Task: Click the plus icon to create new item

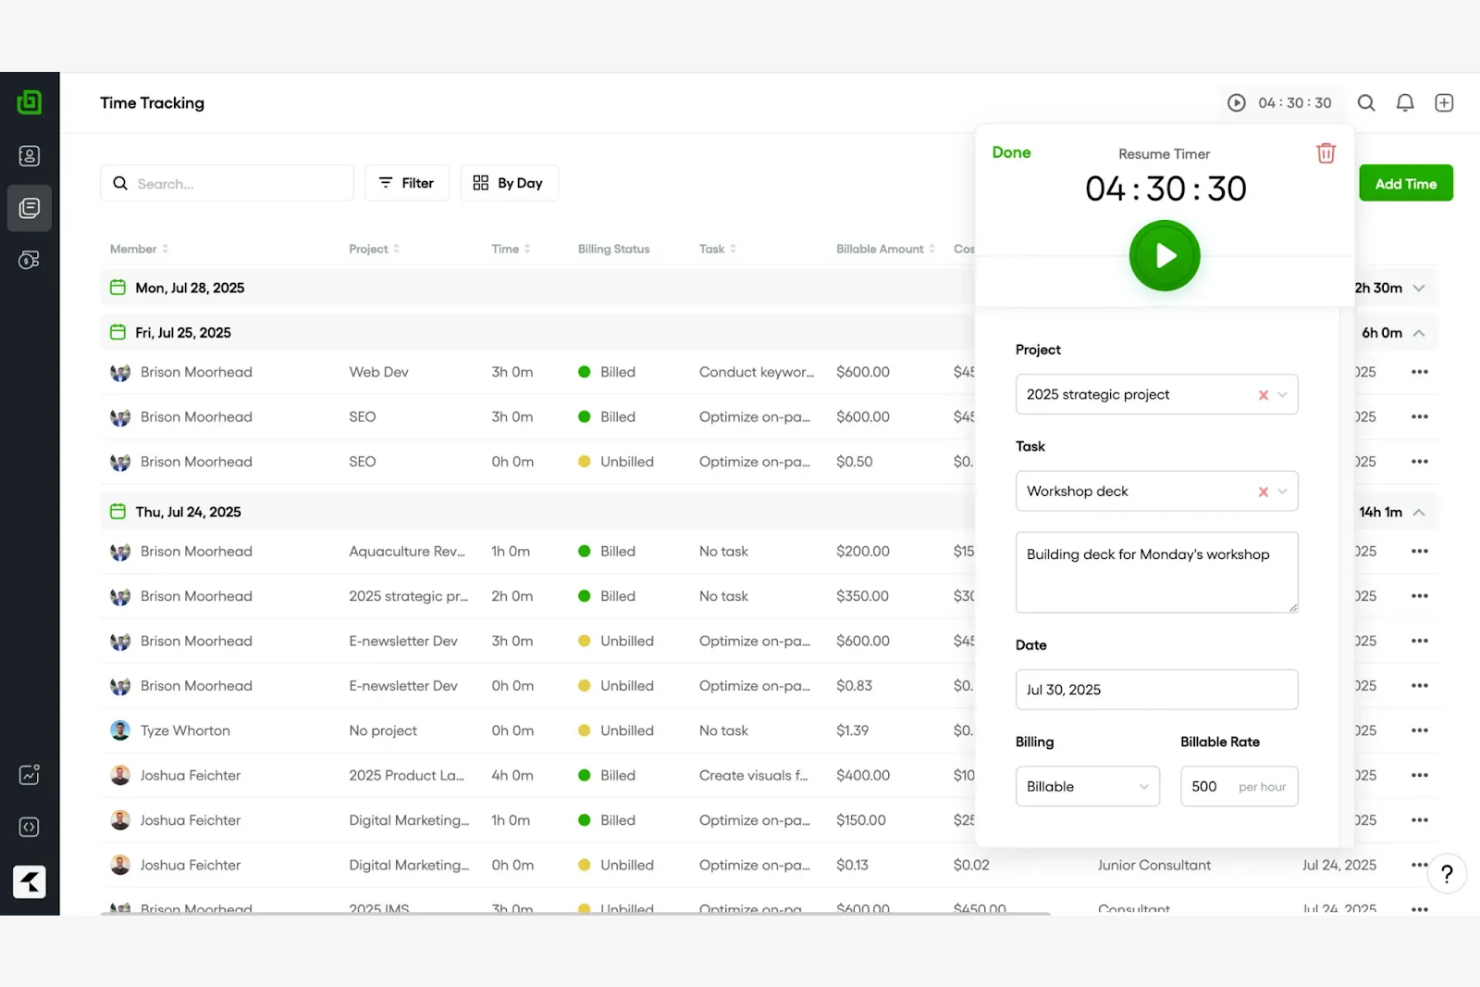Action: coord(1443,102)
